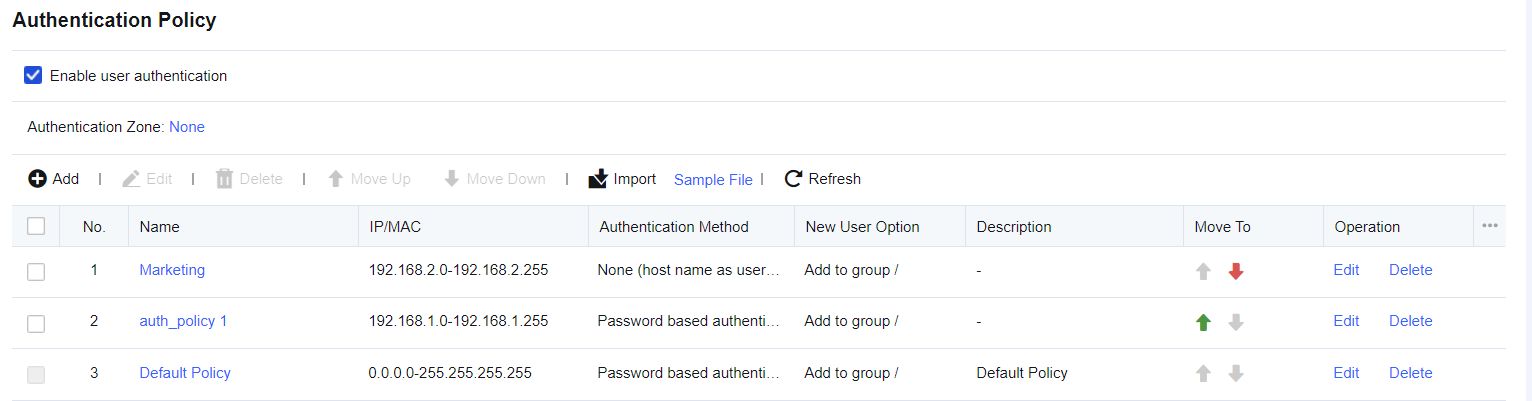Open the Marketing policy name link
The image size is (1532, 401).
point(172,270)
